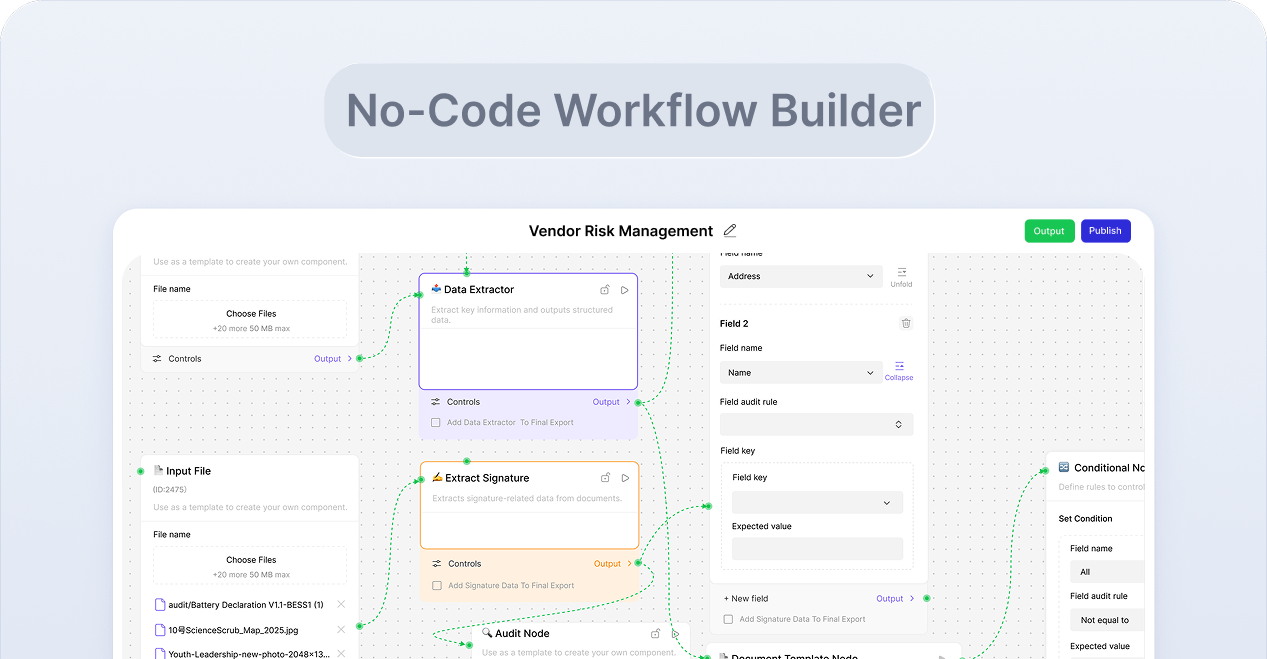The image size is (1267, 659).
Task: Edit the Vendor Risk Management title
Action: click(x=730, y=231)
